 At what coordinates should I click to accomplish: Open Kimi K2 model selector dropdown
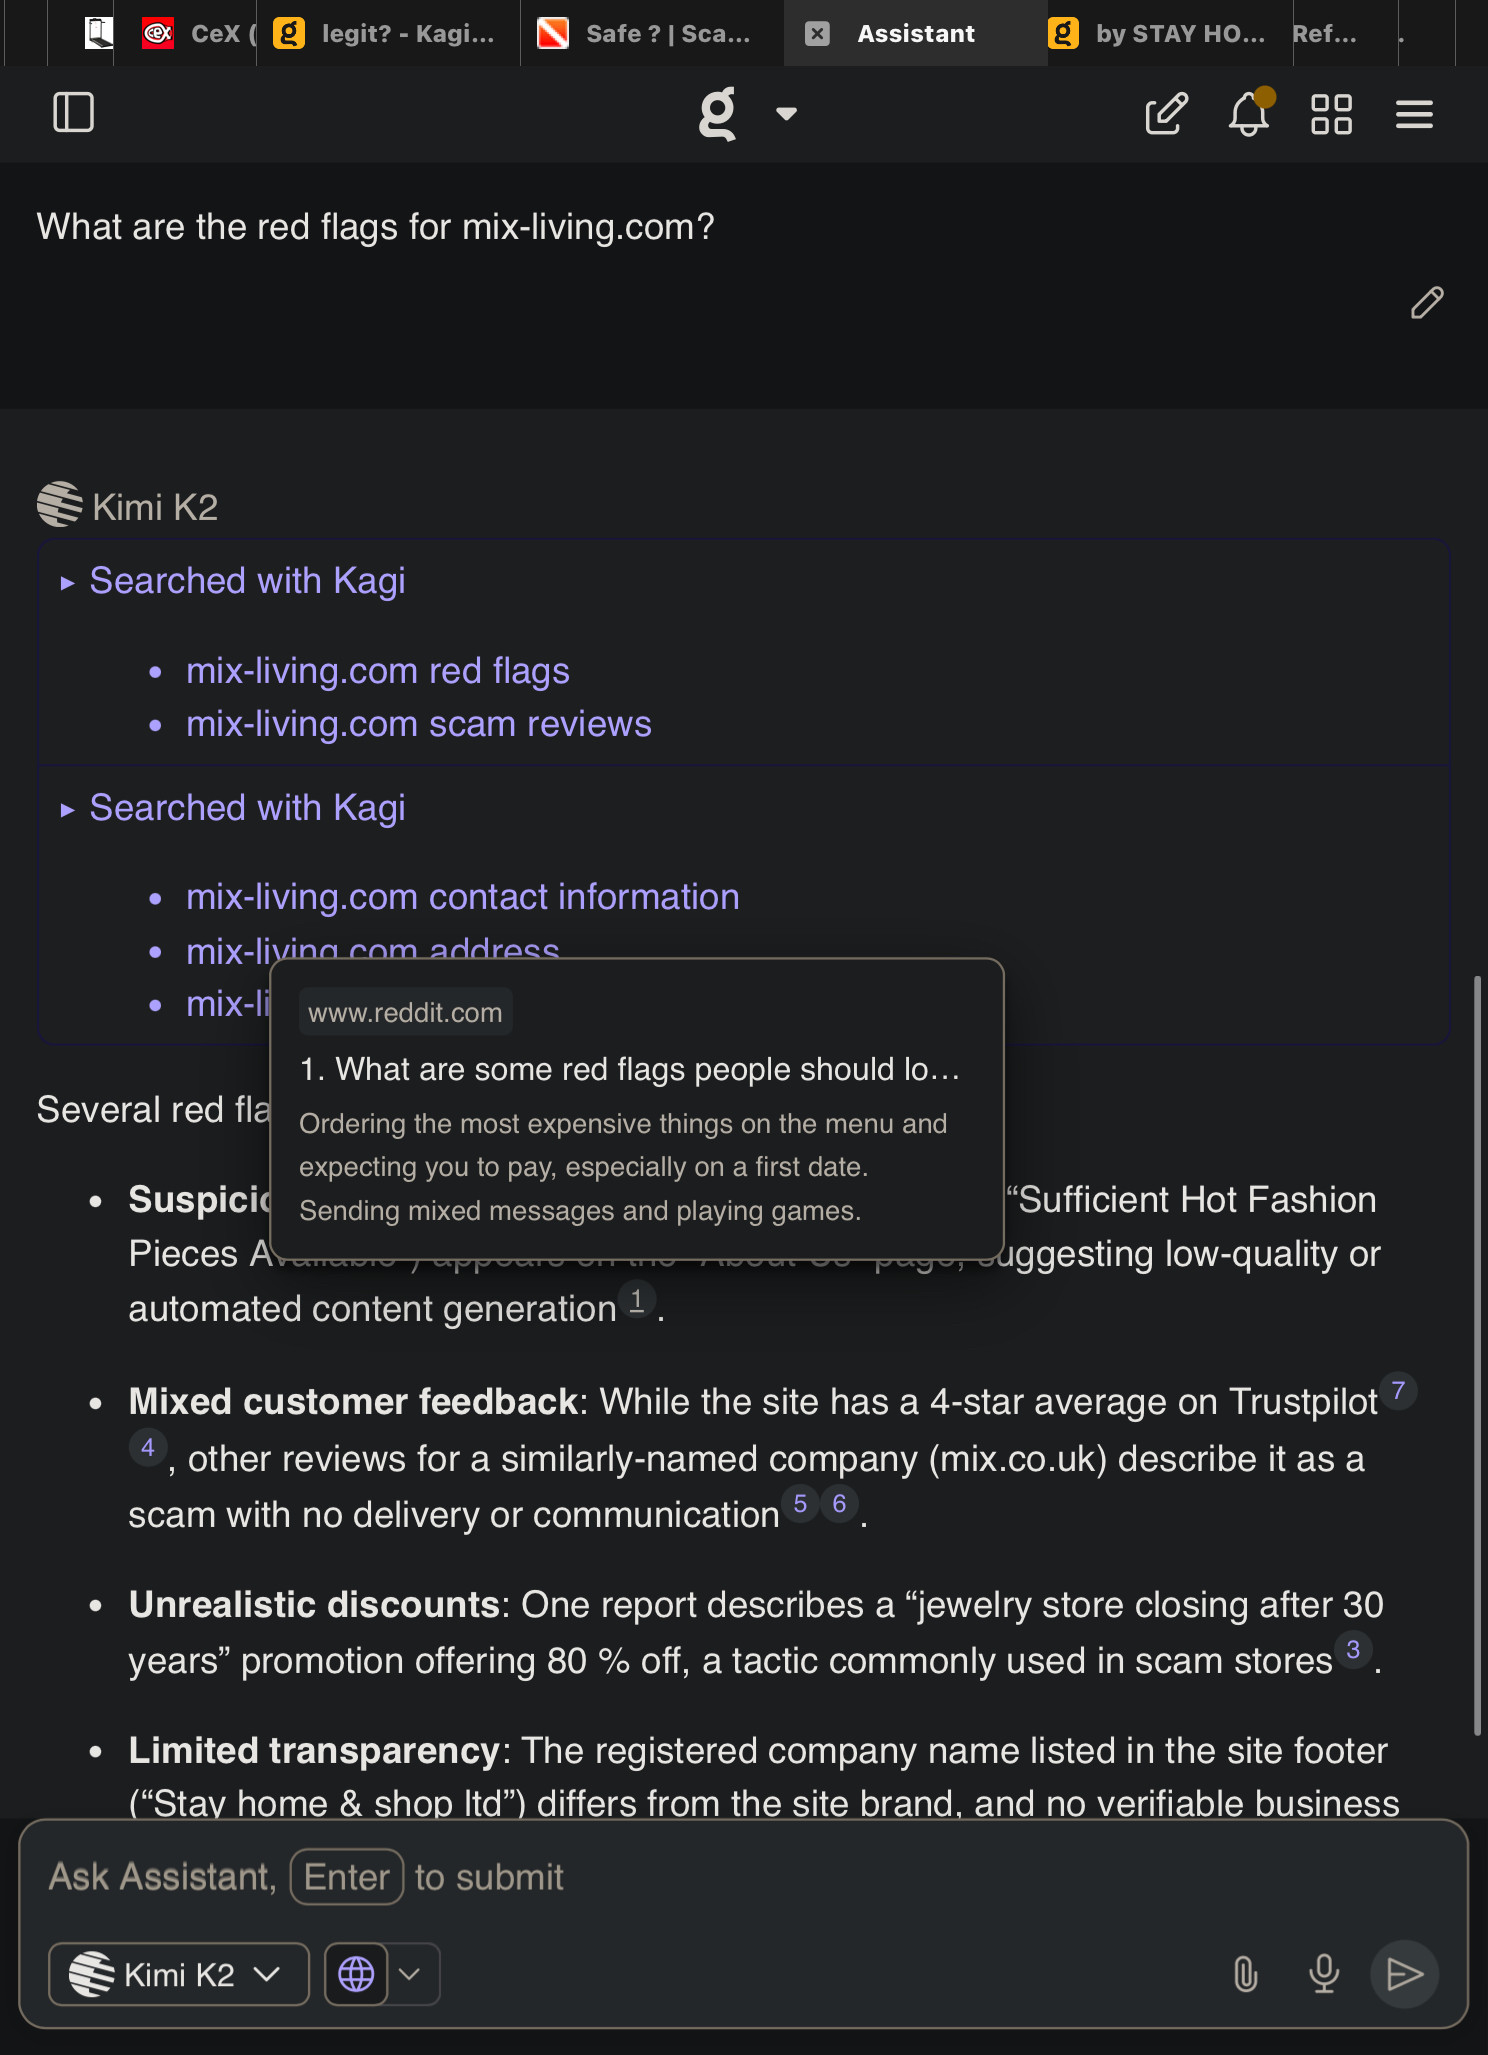click(x=178, y=1974)
